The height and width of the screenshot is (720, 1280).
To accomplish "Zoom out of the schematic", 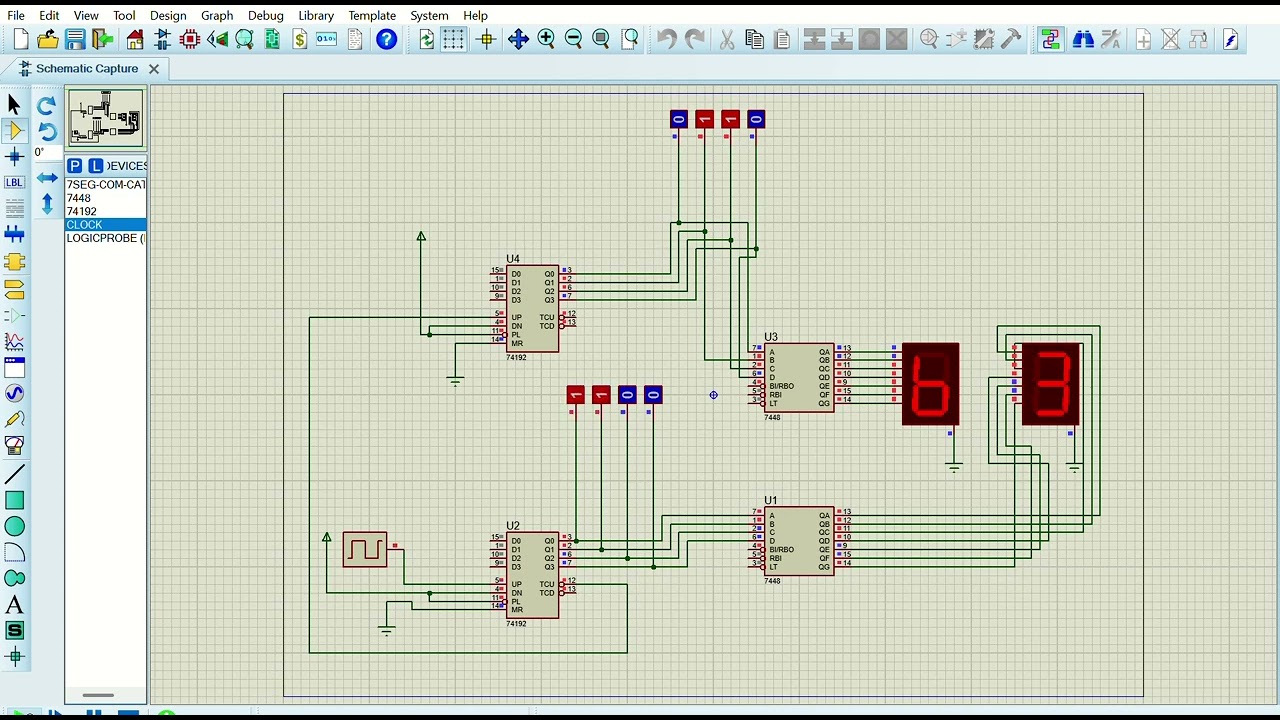I will click(x=573, y=39).
